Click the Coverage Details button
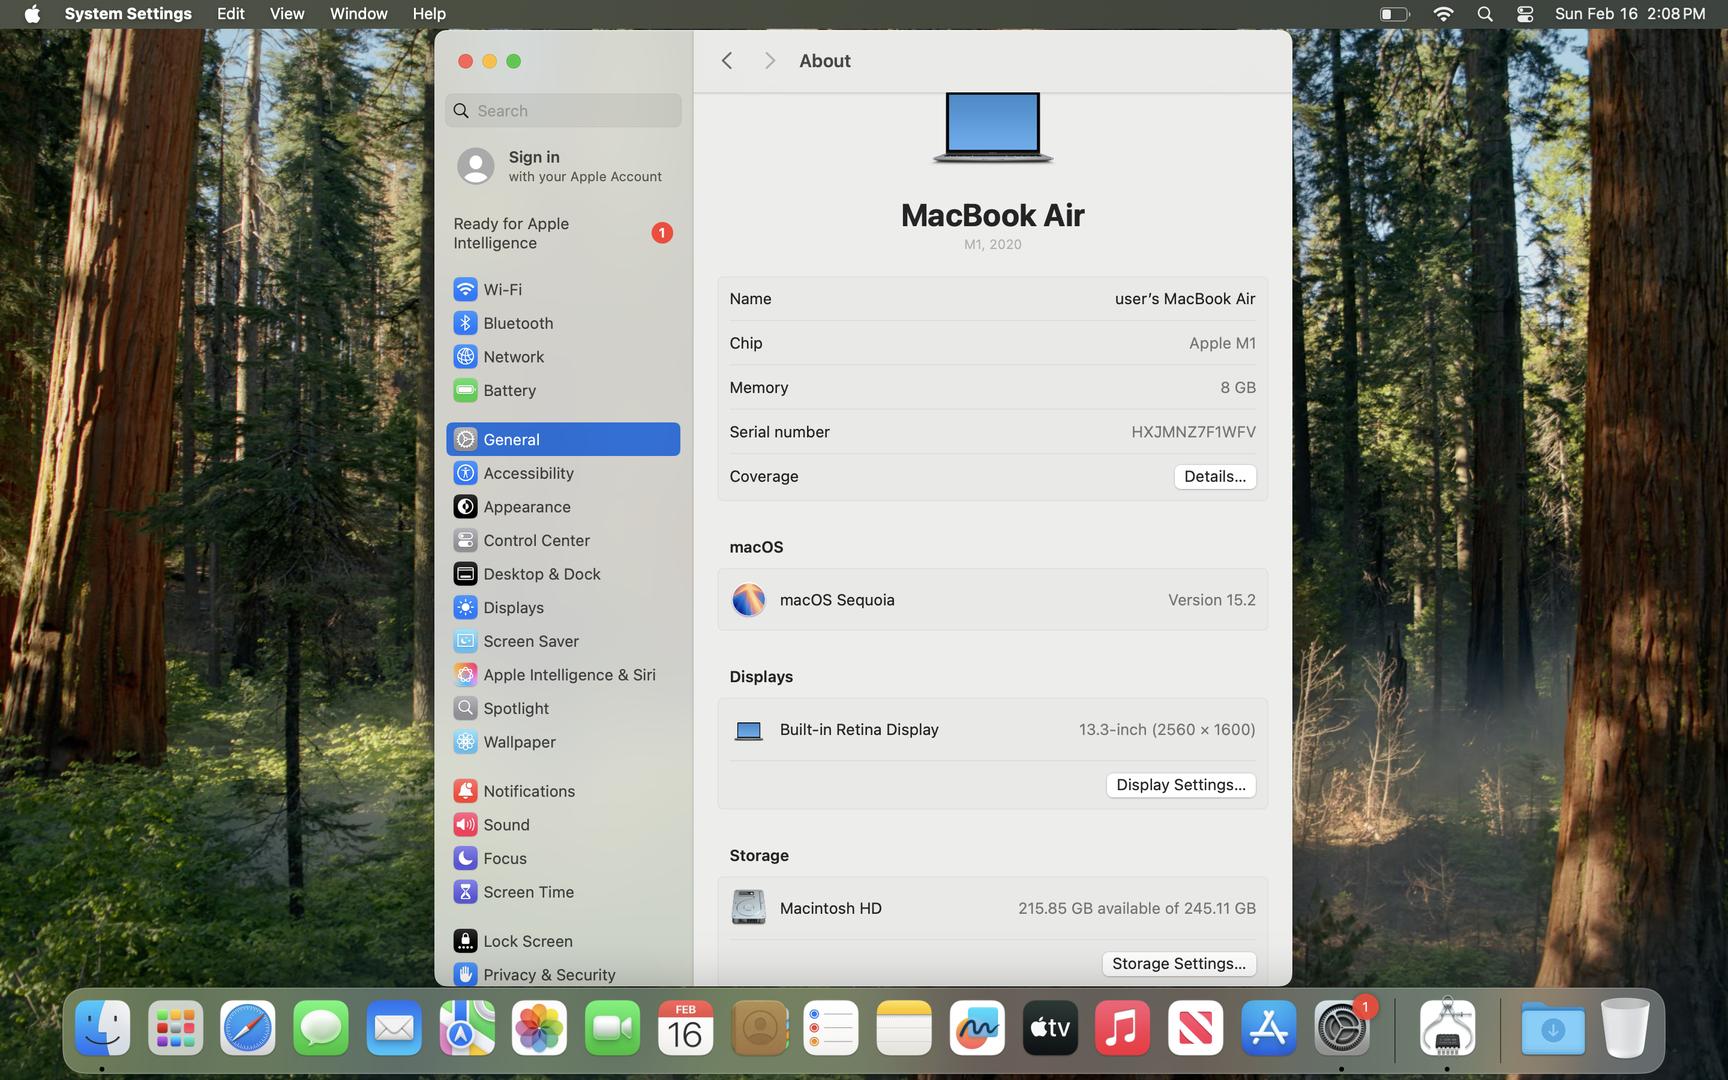The height and width of the screenshot is (1080, 1728). click(x=1214, y=476)
